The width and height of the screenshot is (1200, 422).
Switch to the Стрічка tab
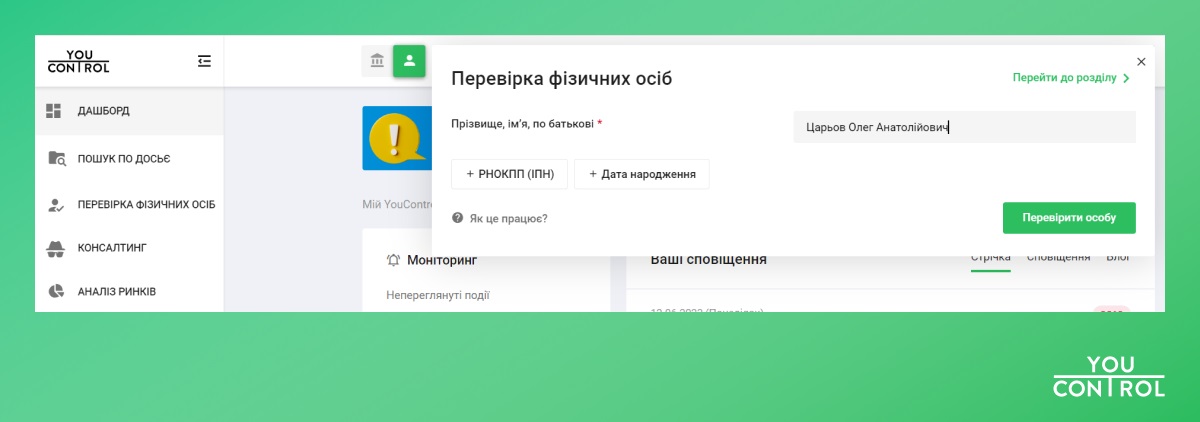(990, 259)
